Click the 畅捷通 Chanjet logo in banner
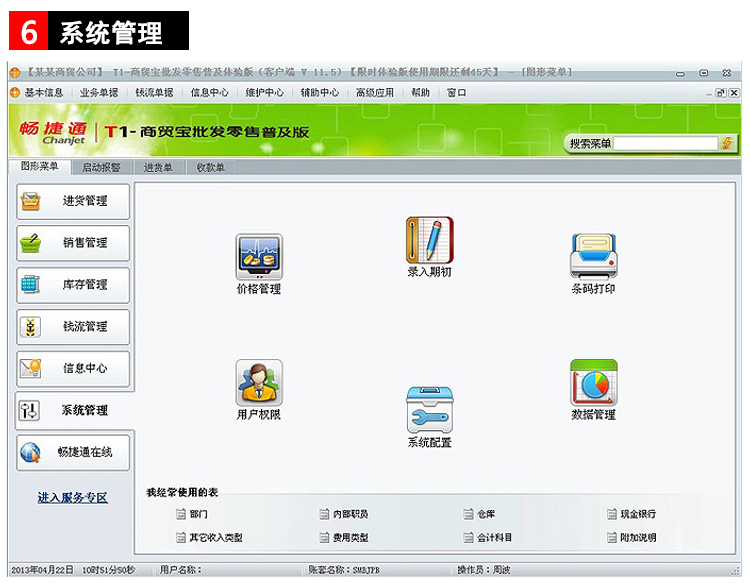Viewport: 750px width, 583px height. click(x=54, y=132)
